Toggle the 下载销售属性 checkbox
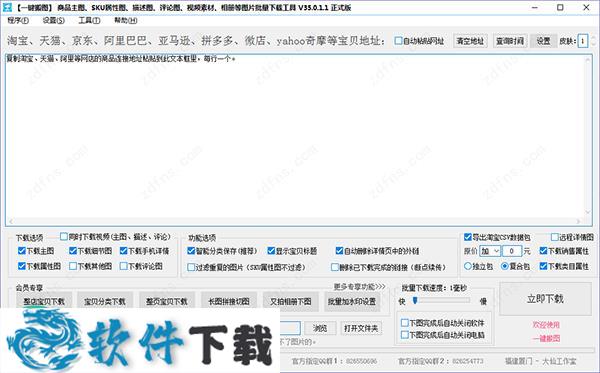600x373 pixels. click(x=543, y=251)
